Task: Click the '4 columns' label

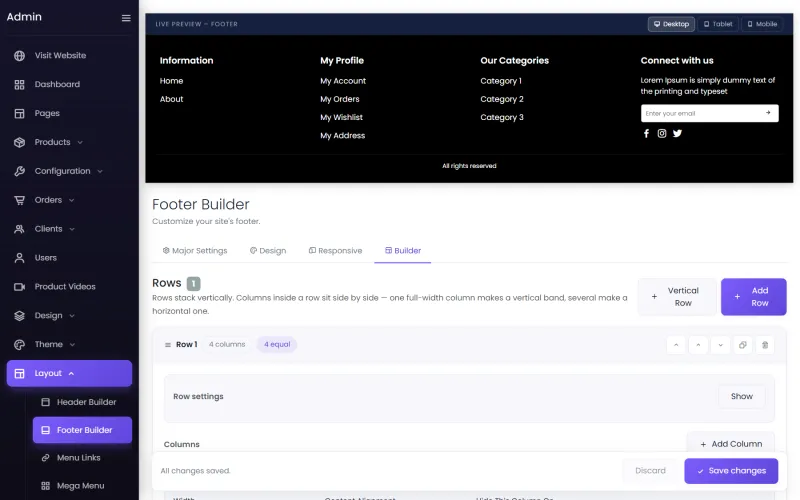Action: point(227,344)
